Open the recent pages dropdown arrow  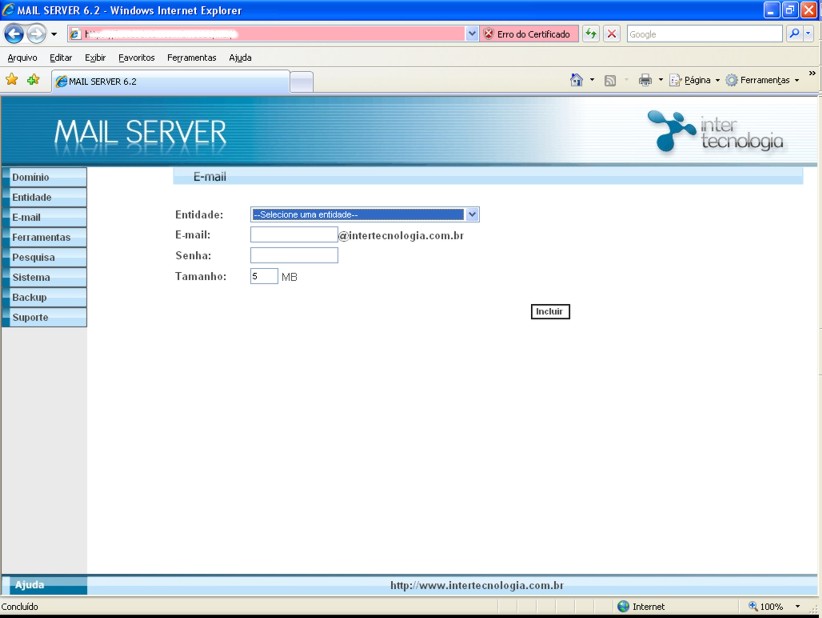point(53,34)
